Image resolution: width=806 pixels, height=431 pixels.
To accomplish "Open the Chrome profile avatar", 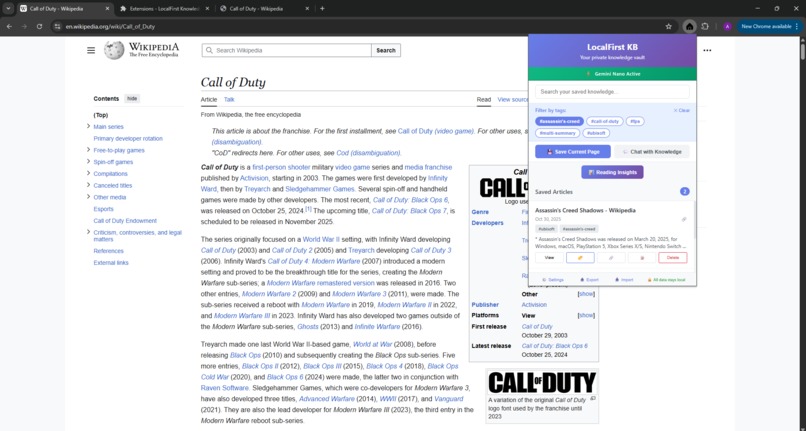I will click(x=727, y=26).
